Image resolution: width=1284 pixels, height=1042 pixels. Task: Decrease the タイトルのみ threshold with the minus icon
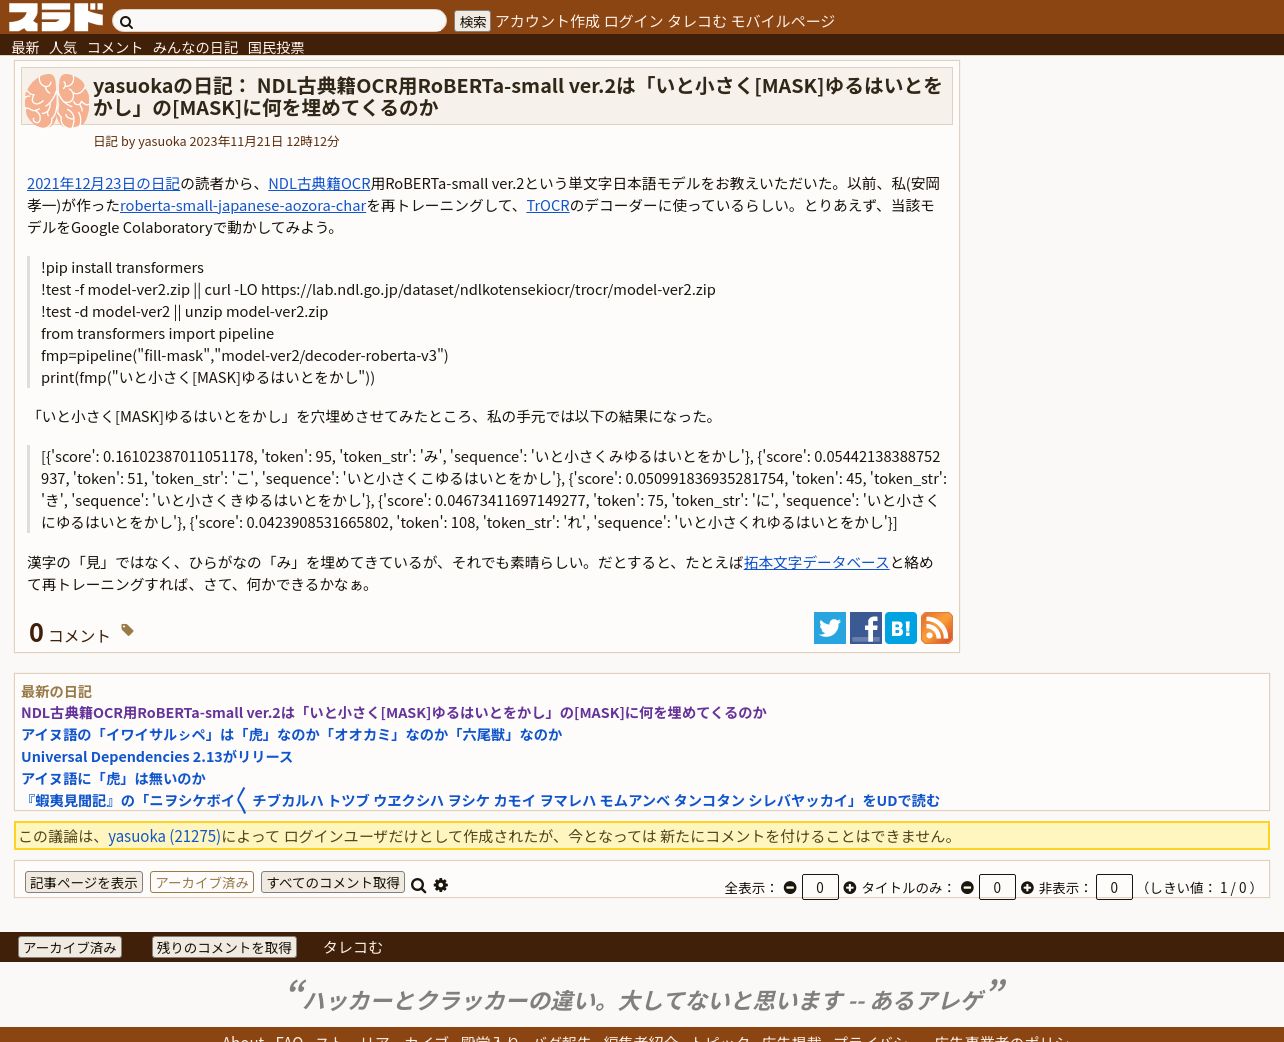click(967, 887)
